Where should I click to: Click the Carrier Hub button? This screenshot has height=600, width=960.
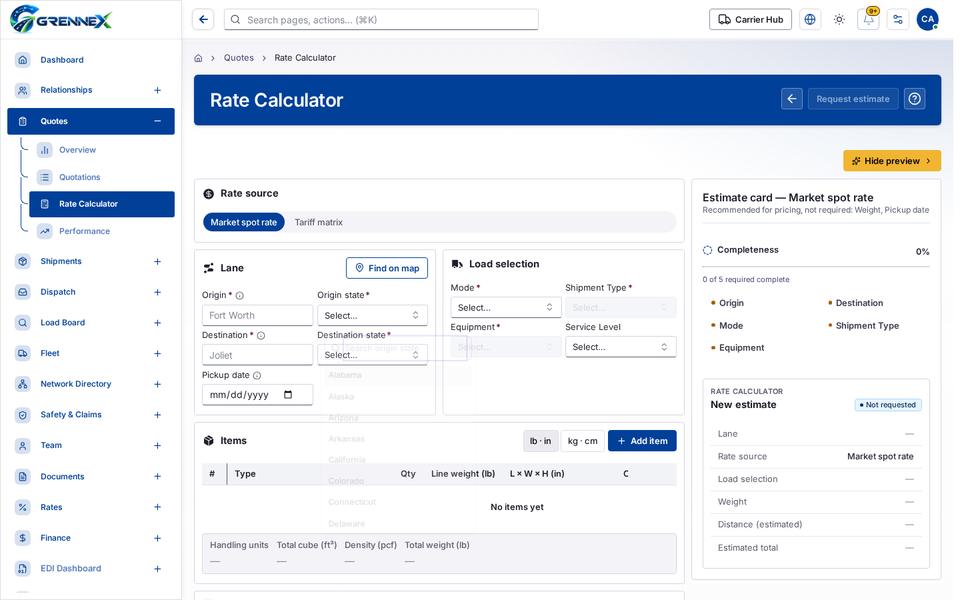[750, 20]
